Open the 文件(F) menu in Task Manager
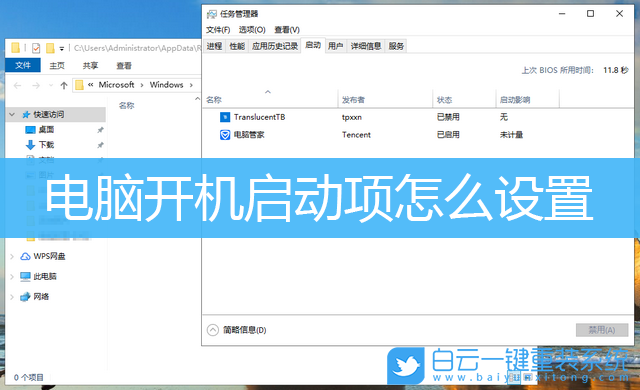The height and width of the screenshot is (390, 640). [218, 30]
